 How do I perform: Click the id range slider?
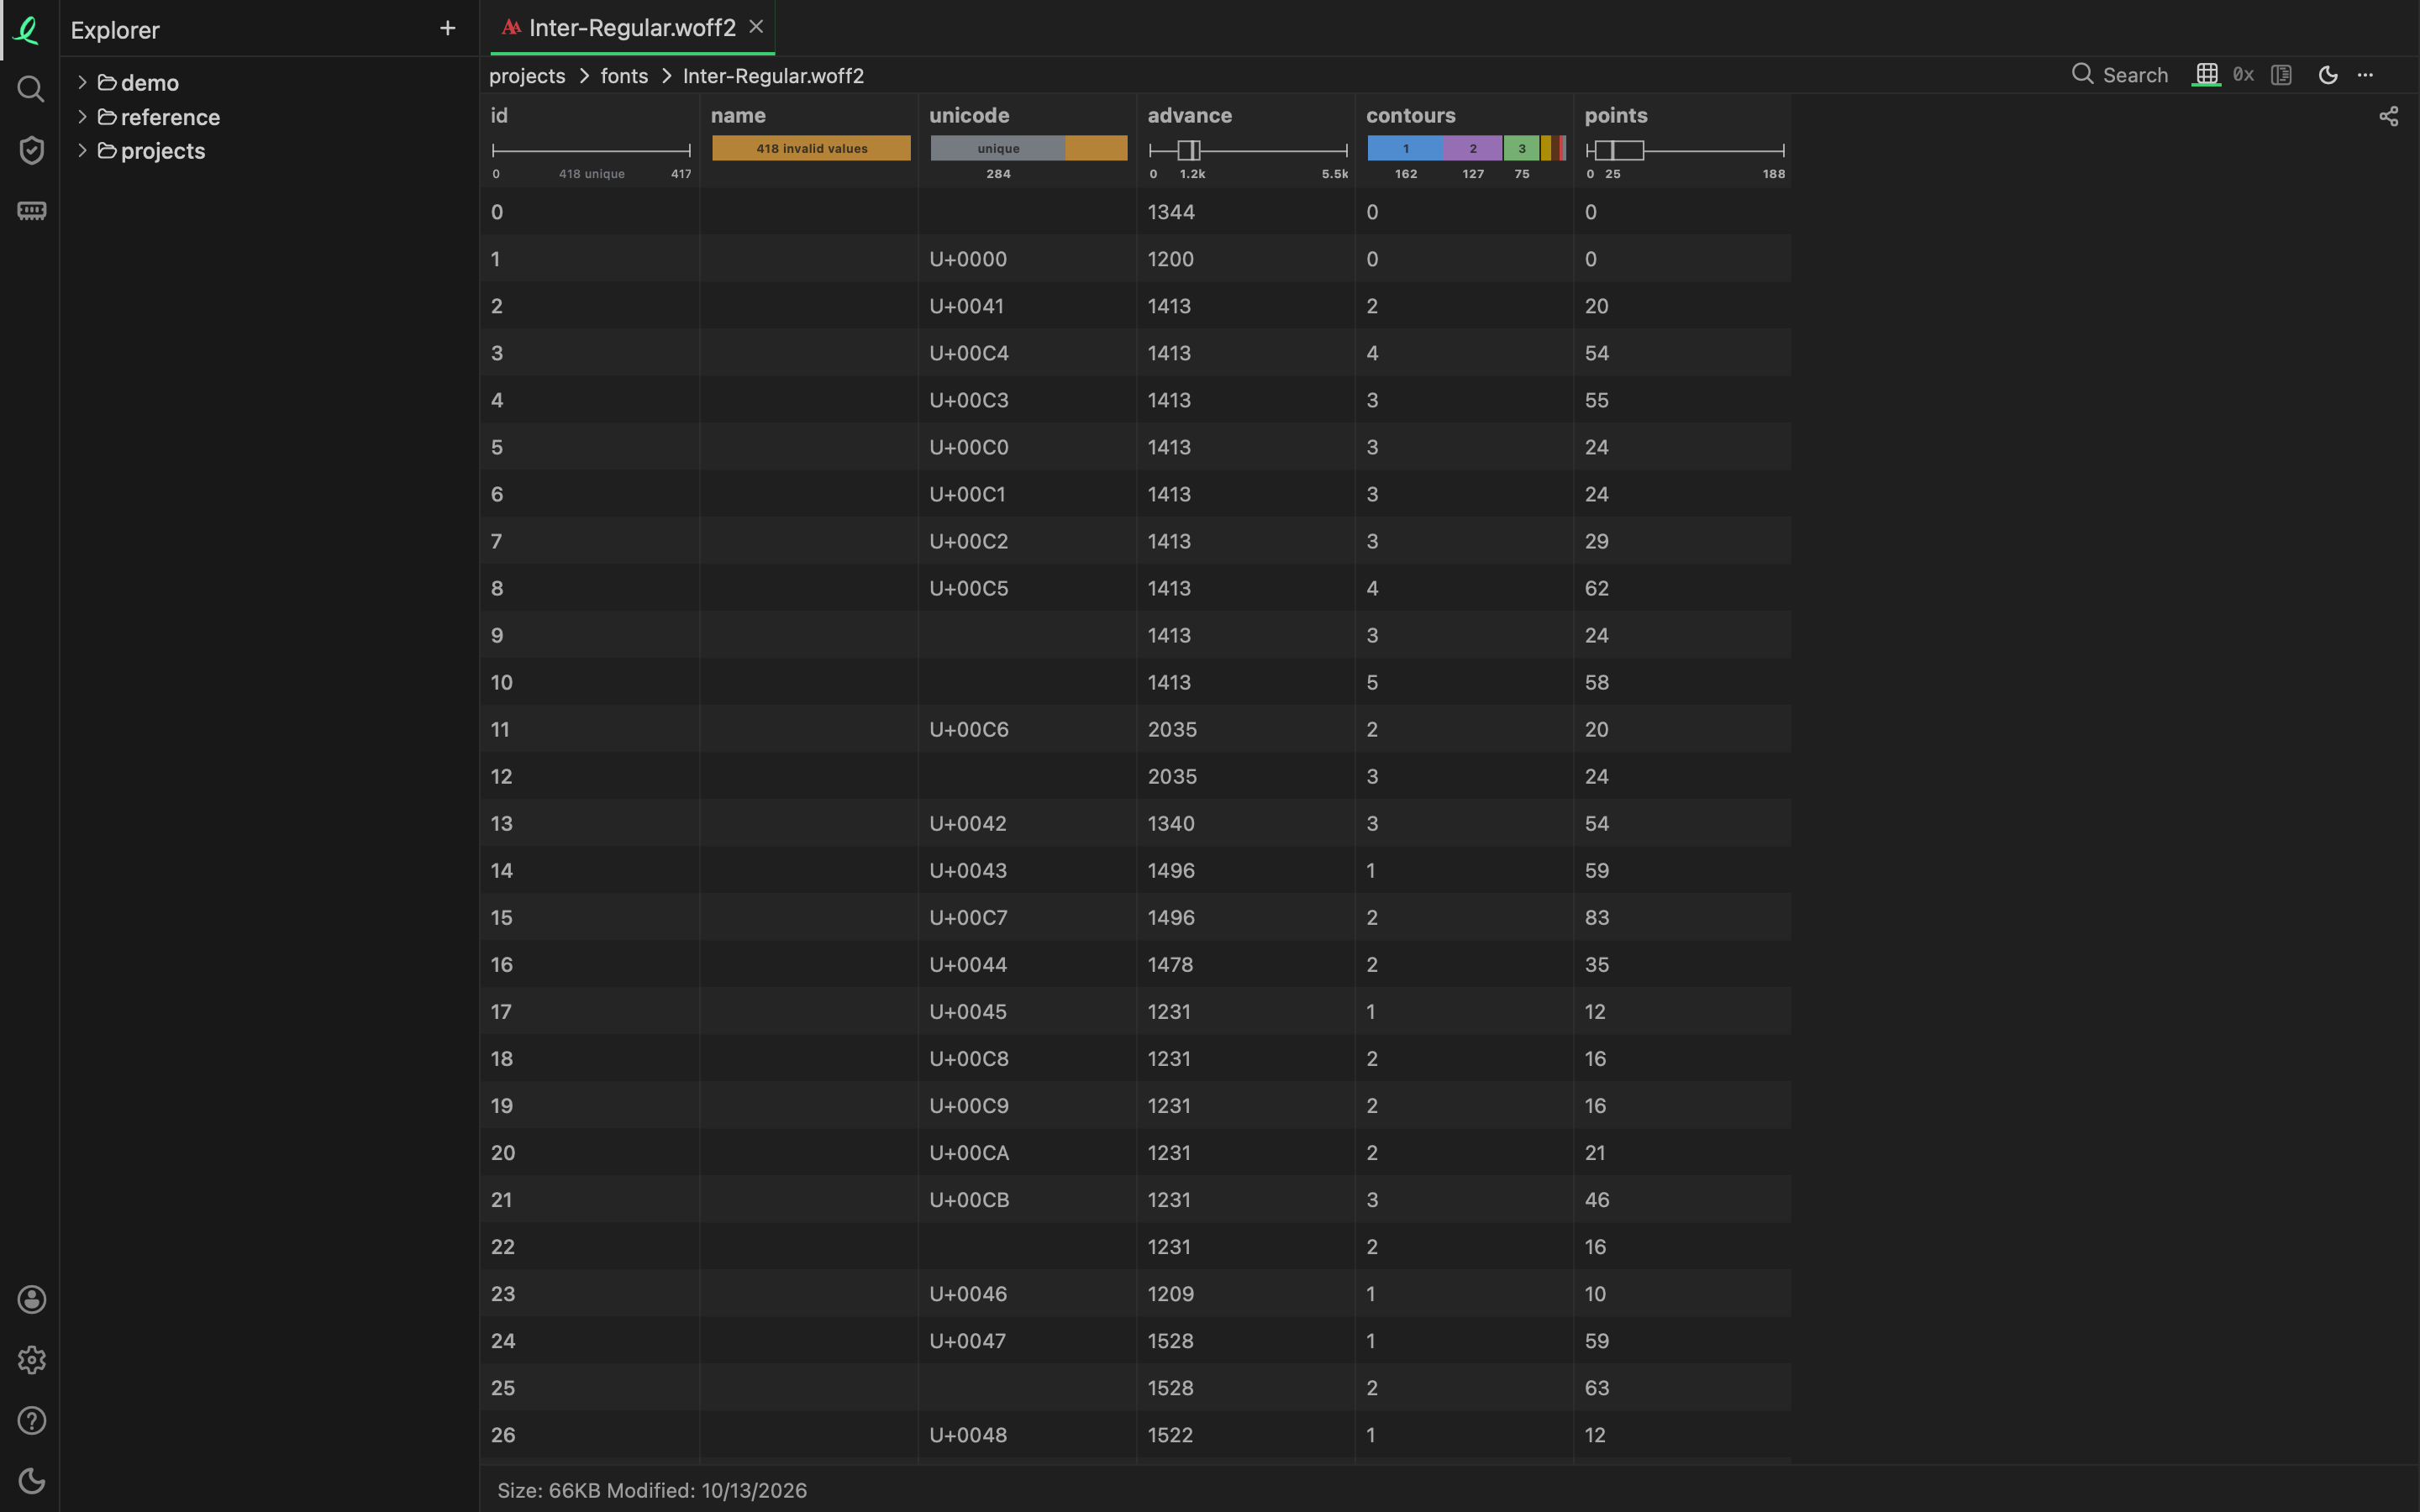pos(591,150)
